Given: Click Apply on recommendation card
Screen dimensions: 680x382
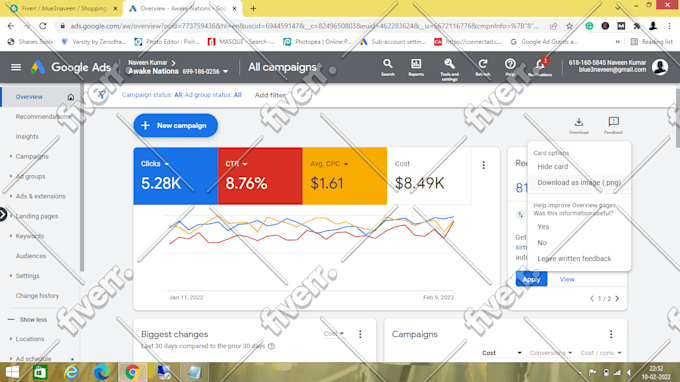Looking at the screenshot, I should [x=531, y=279].
